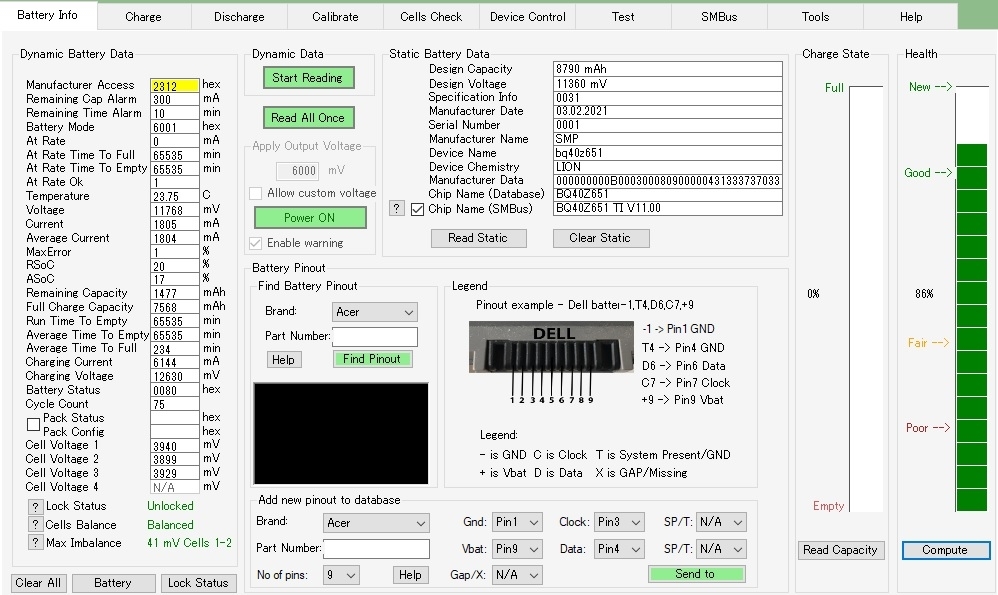
Task: Click the help icon beside Lock Status
Action: click(35, 507)
